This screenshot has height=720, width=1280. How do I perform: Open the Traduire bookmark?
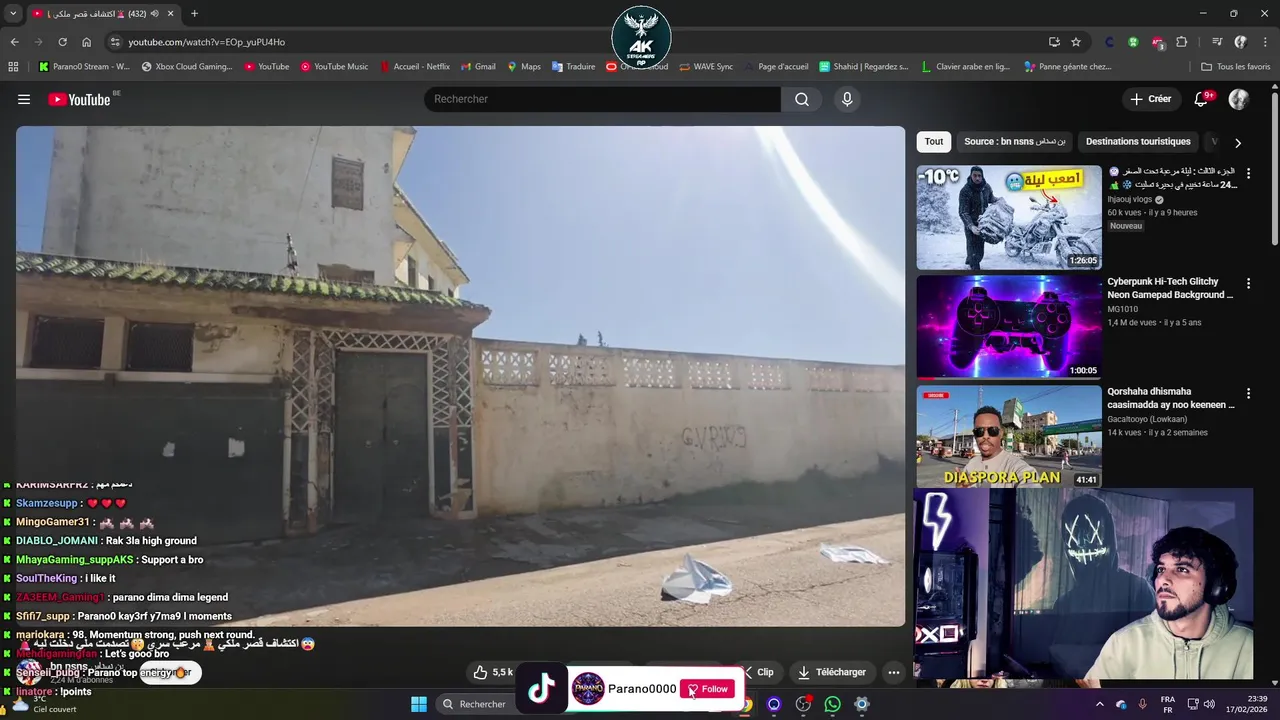pyautogui.click(x=573, y=67)
